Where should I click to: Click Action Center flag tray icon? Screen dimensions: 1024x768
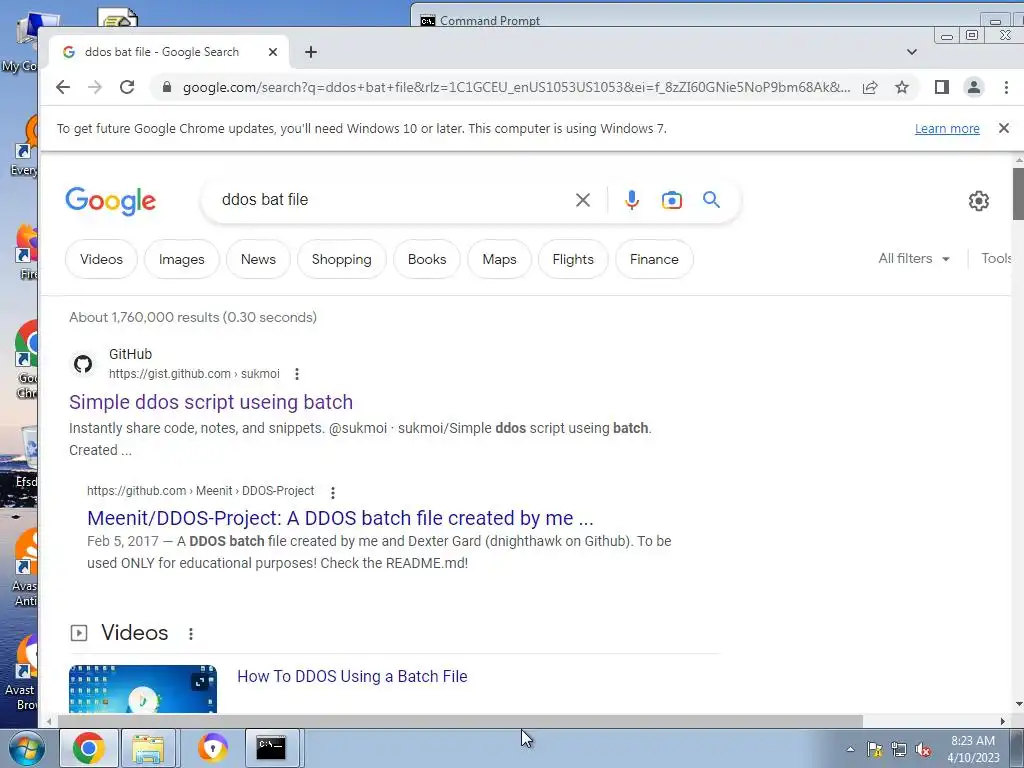tap(874, 749)
